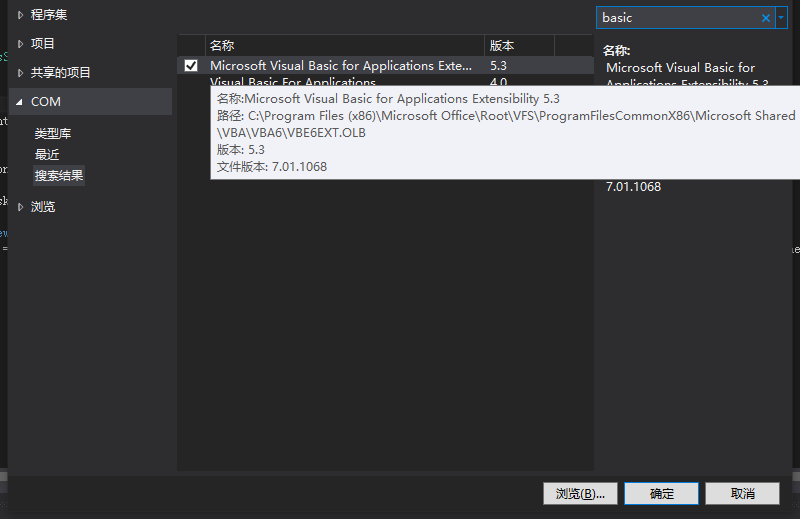
Task: Sort by the 版本 column header
Action: click(519, 45)
